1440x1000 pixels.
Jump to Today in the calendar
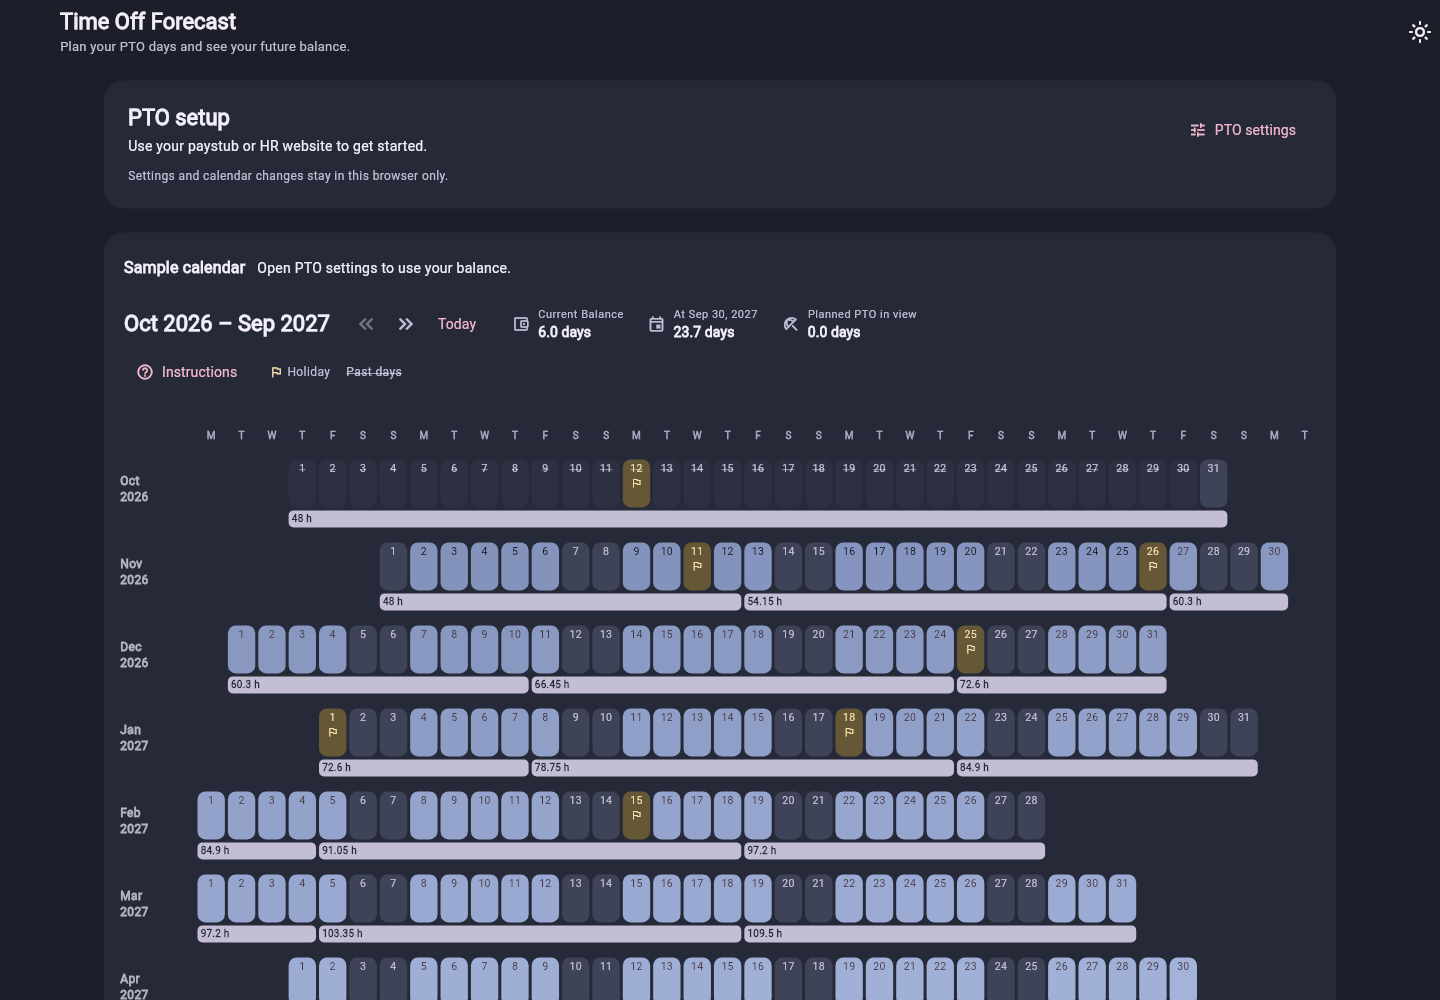pyautogui.click(x=457, y=324)
